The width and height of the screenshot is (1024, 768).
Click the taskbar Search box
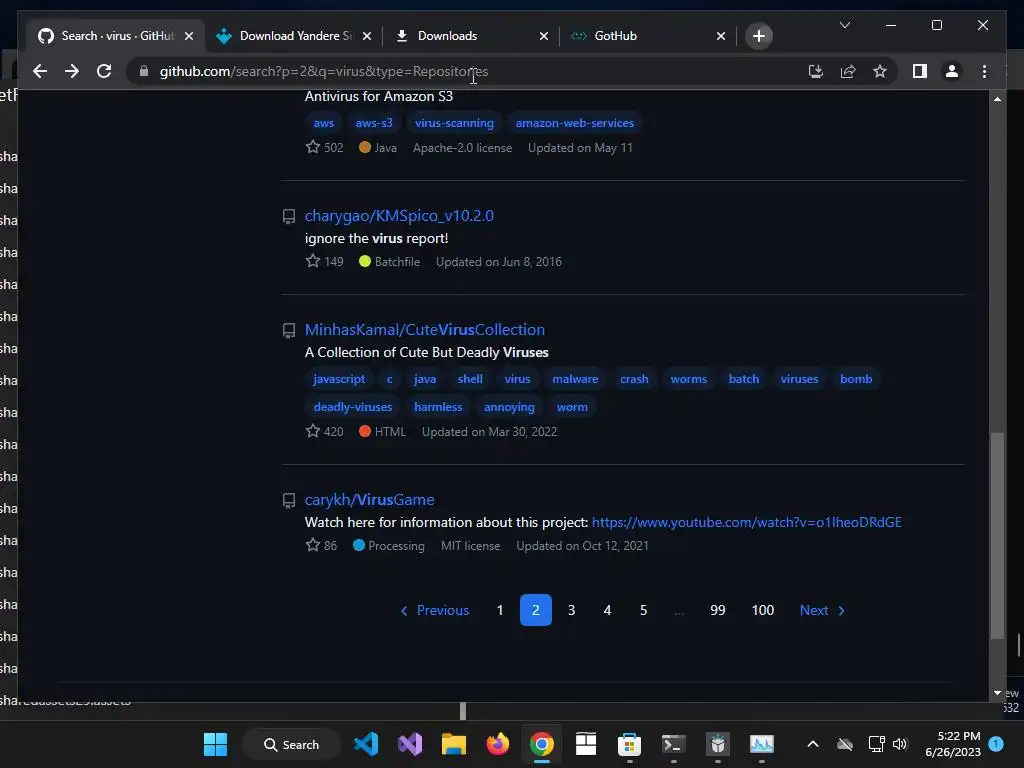click(291, 744)
